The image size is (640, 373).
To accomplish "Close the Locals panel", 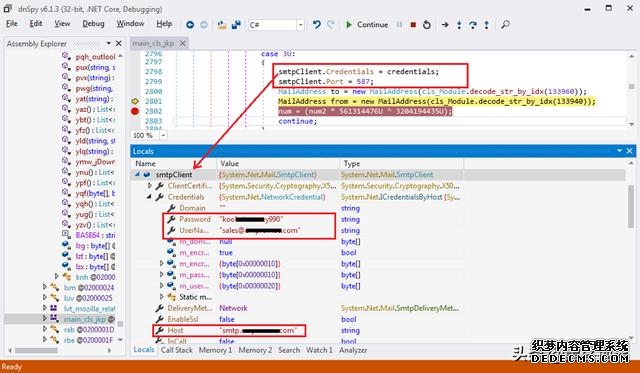I will (x=629, y=151).
